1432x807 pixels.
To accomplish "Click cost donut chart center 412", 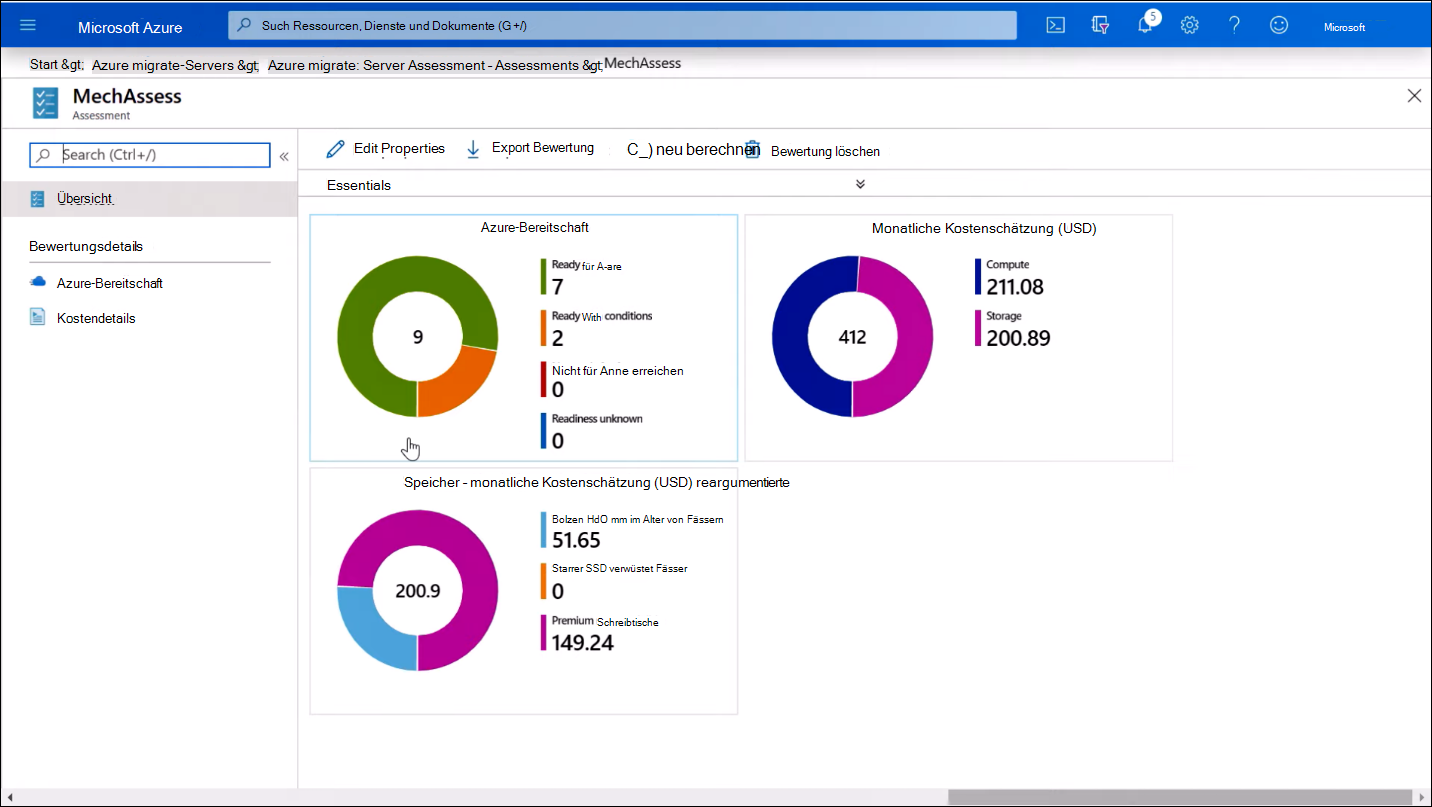I will 852,337.
